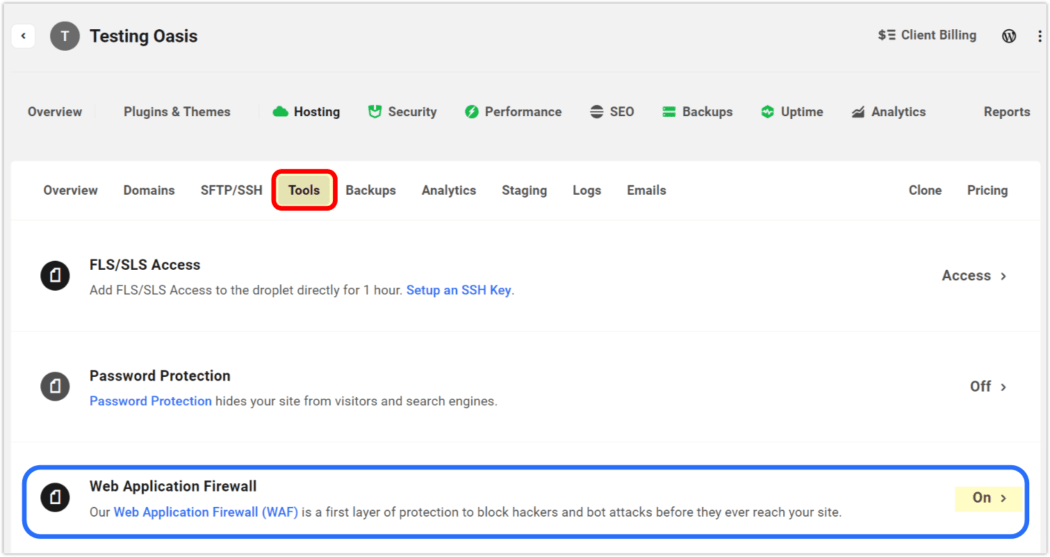Open the Setup an SSH Key link
The image size is (1050, 557).
click(x=458, y=290)
